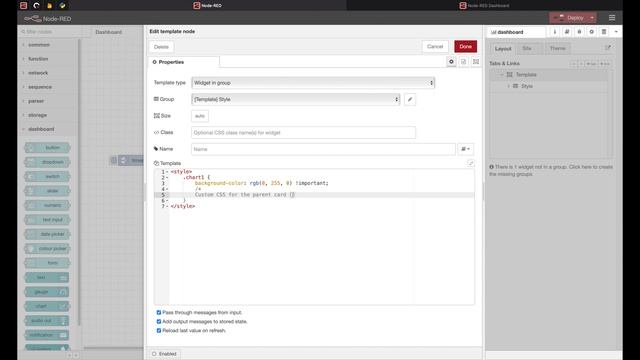Image resolution: width=640 pixels, height=360 pixels.
Task: Open the sidebar debug bug icon
Action: [x=579, y=32]
